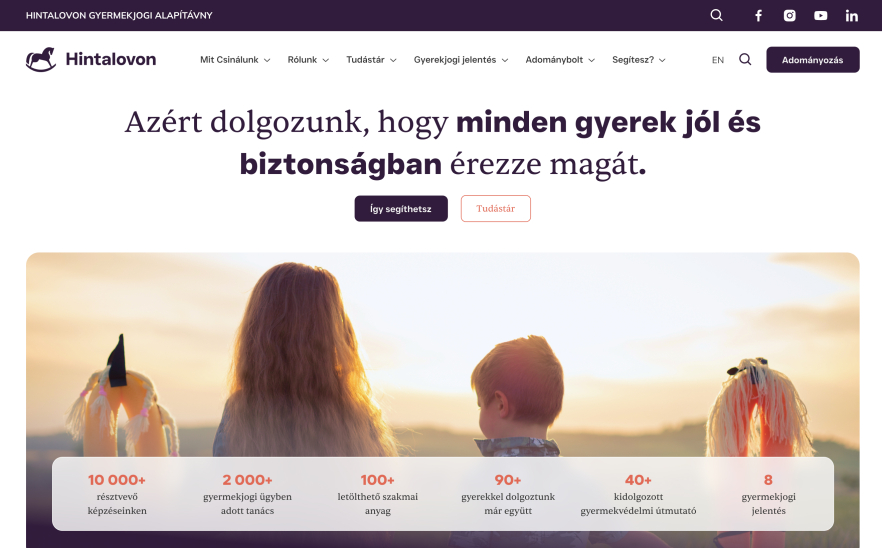The height and width of the screenshot is (548, 882).
Task: Open the Facebook page icon
Action: tap(758, 15)
